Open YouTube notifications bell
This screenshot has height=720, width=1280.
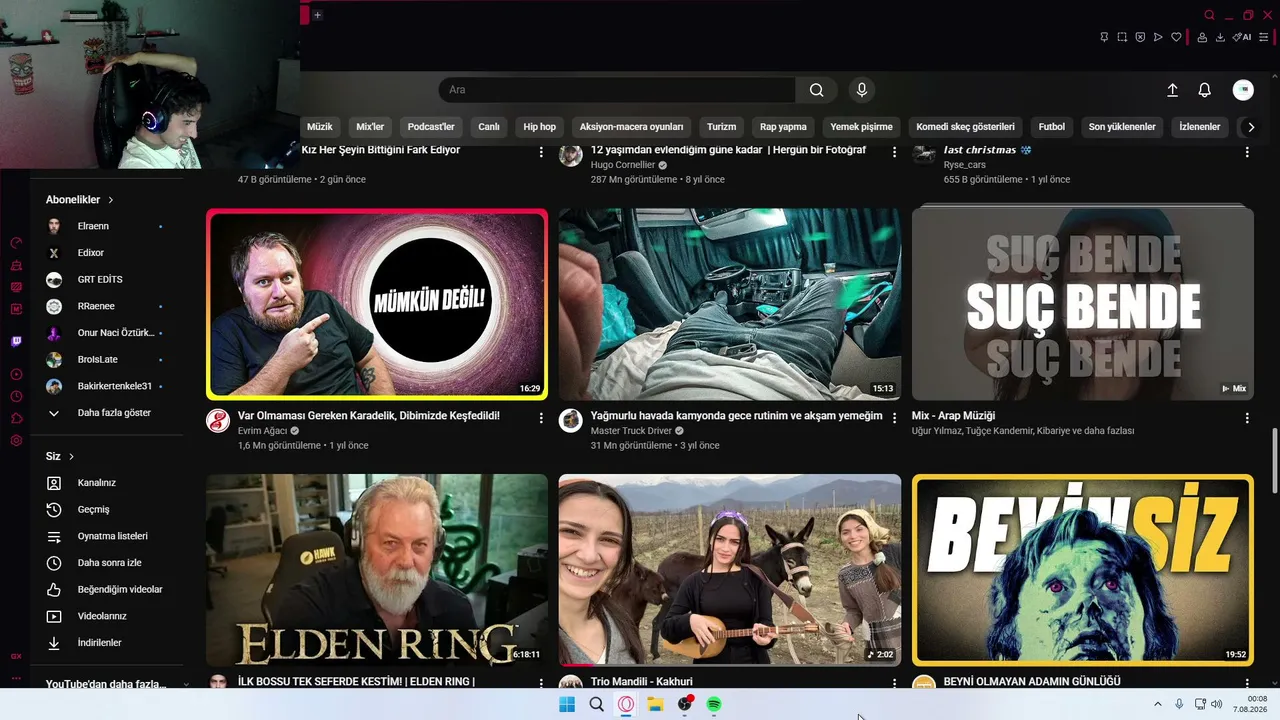click(x=1205, y=90)
